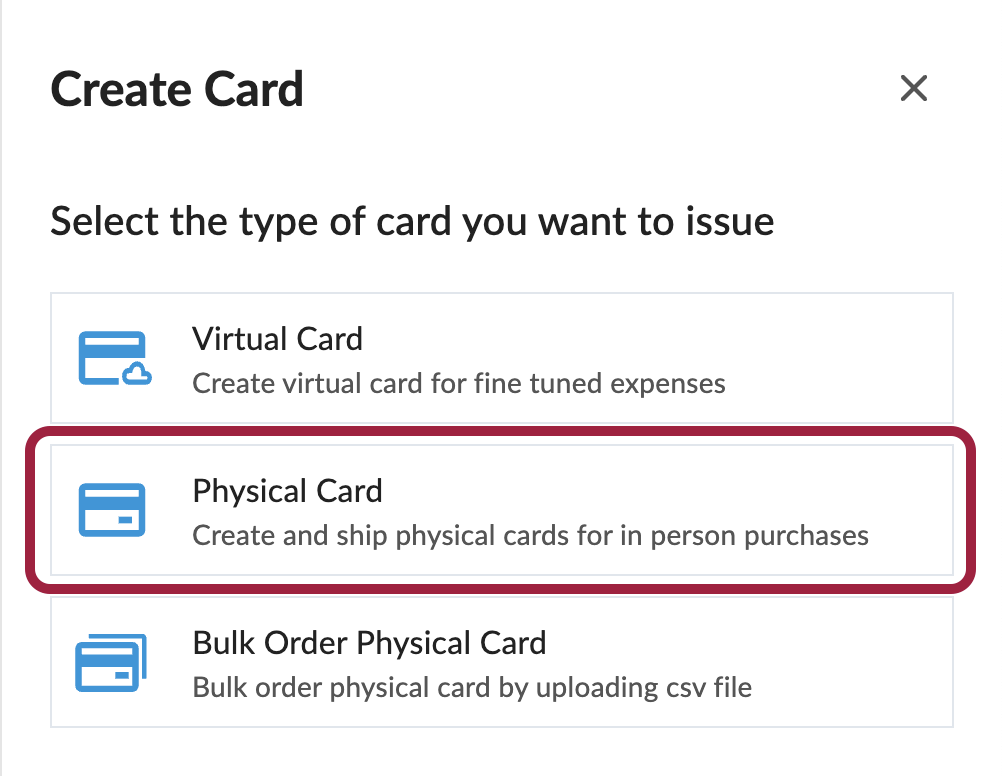Screen dimensions: 1002x776
Task: Click the Create Card dialog title
Action: tap(176, 89)
